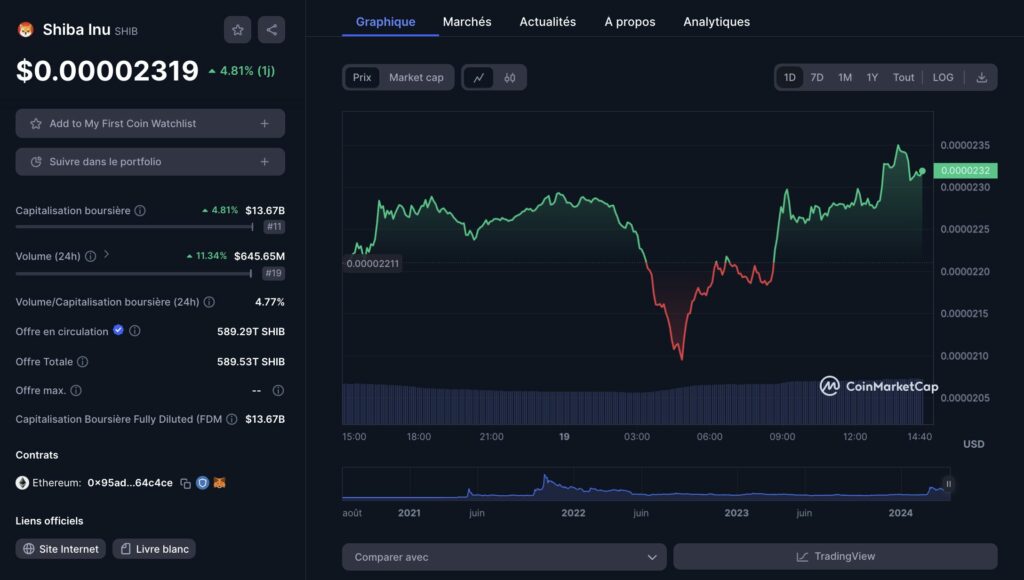This screenshot has width=1024, height=580.
Task: Select the 1D time range
Action: (x=790, y=78)
